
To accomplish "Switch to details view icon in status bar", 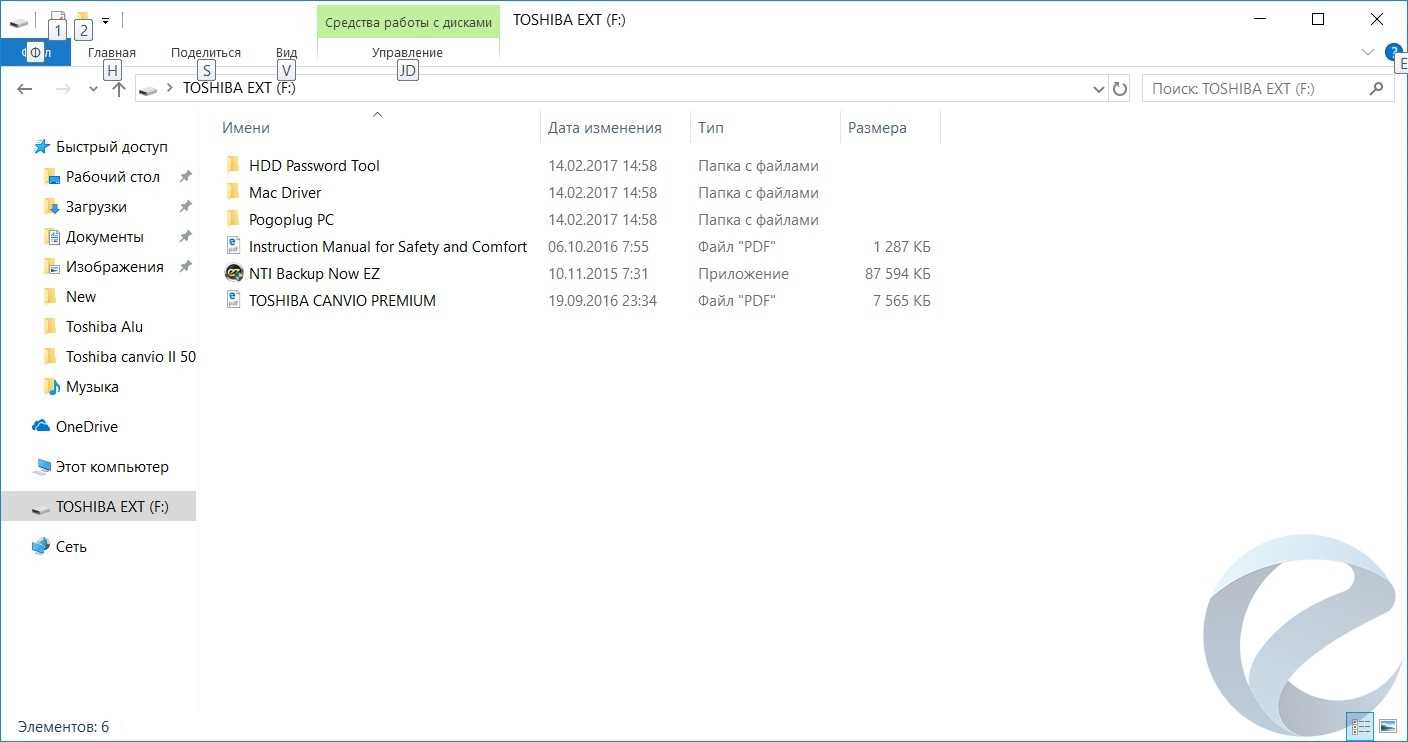I will (x=1360, y=726).
